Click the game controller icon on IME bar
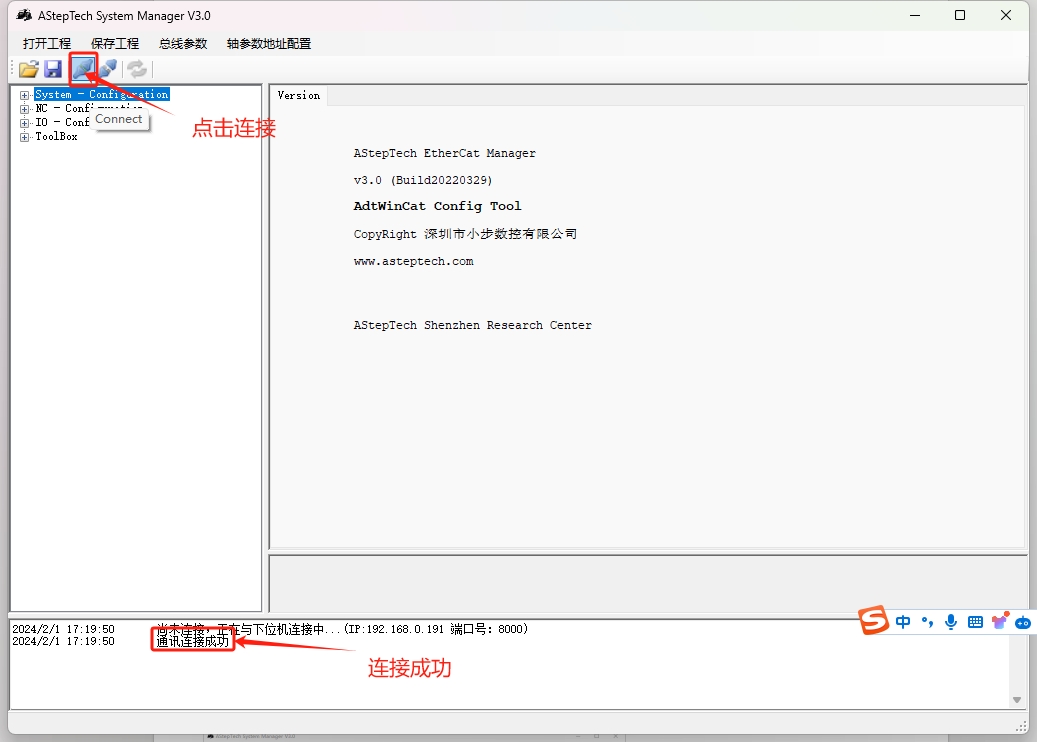Viewport: 1037px width, 742px height. pos(1023,622)
